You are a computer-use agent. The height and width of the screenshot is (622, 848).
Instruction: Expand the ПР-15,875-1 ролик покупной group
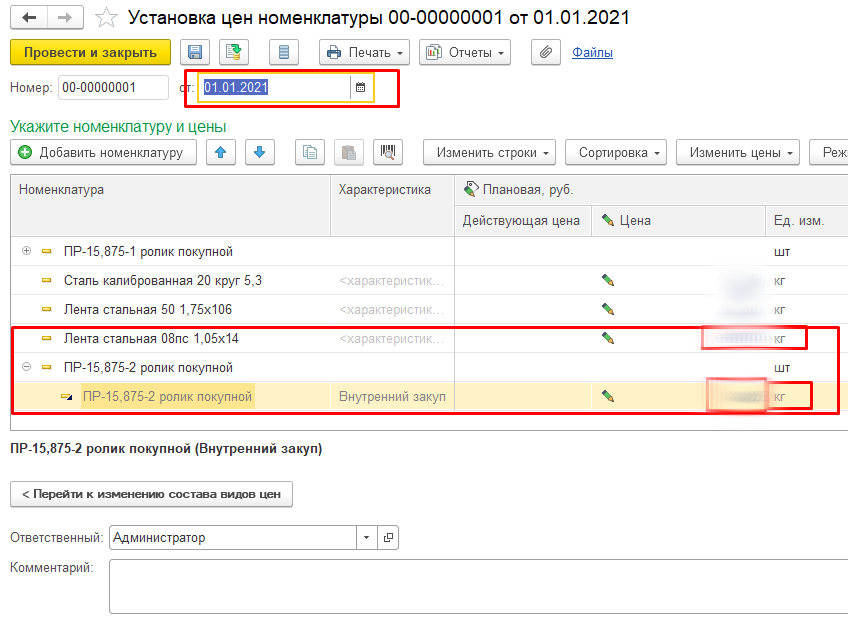point(26,251)
